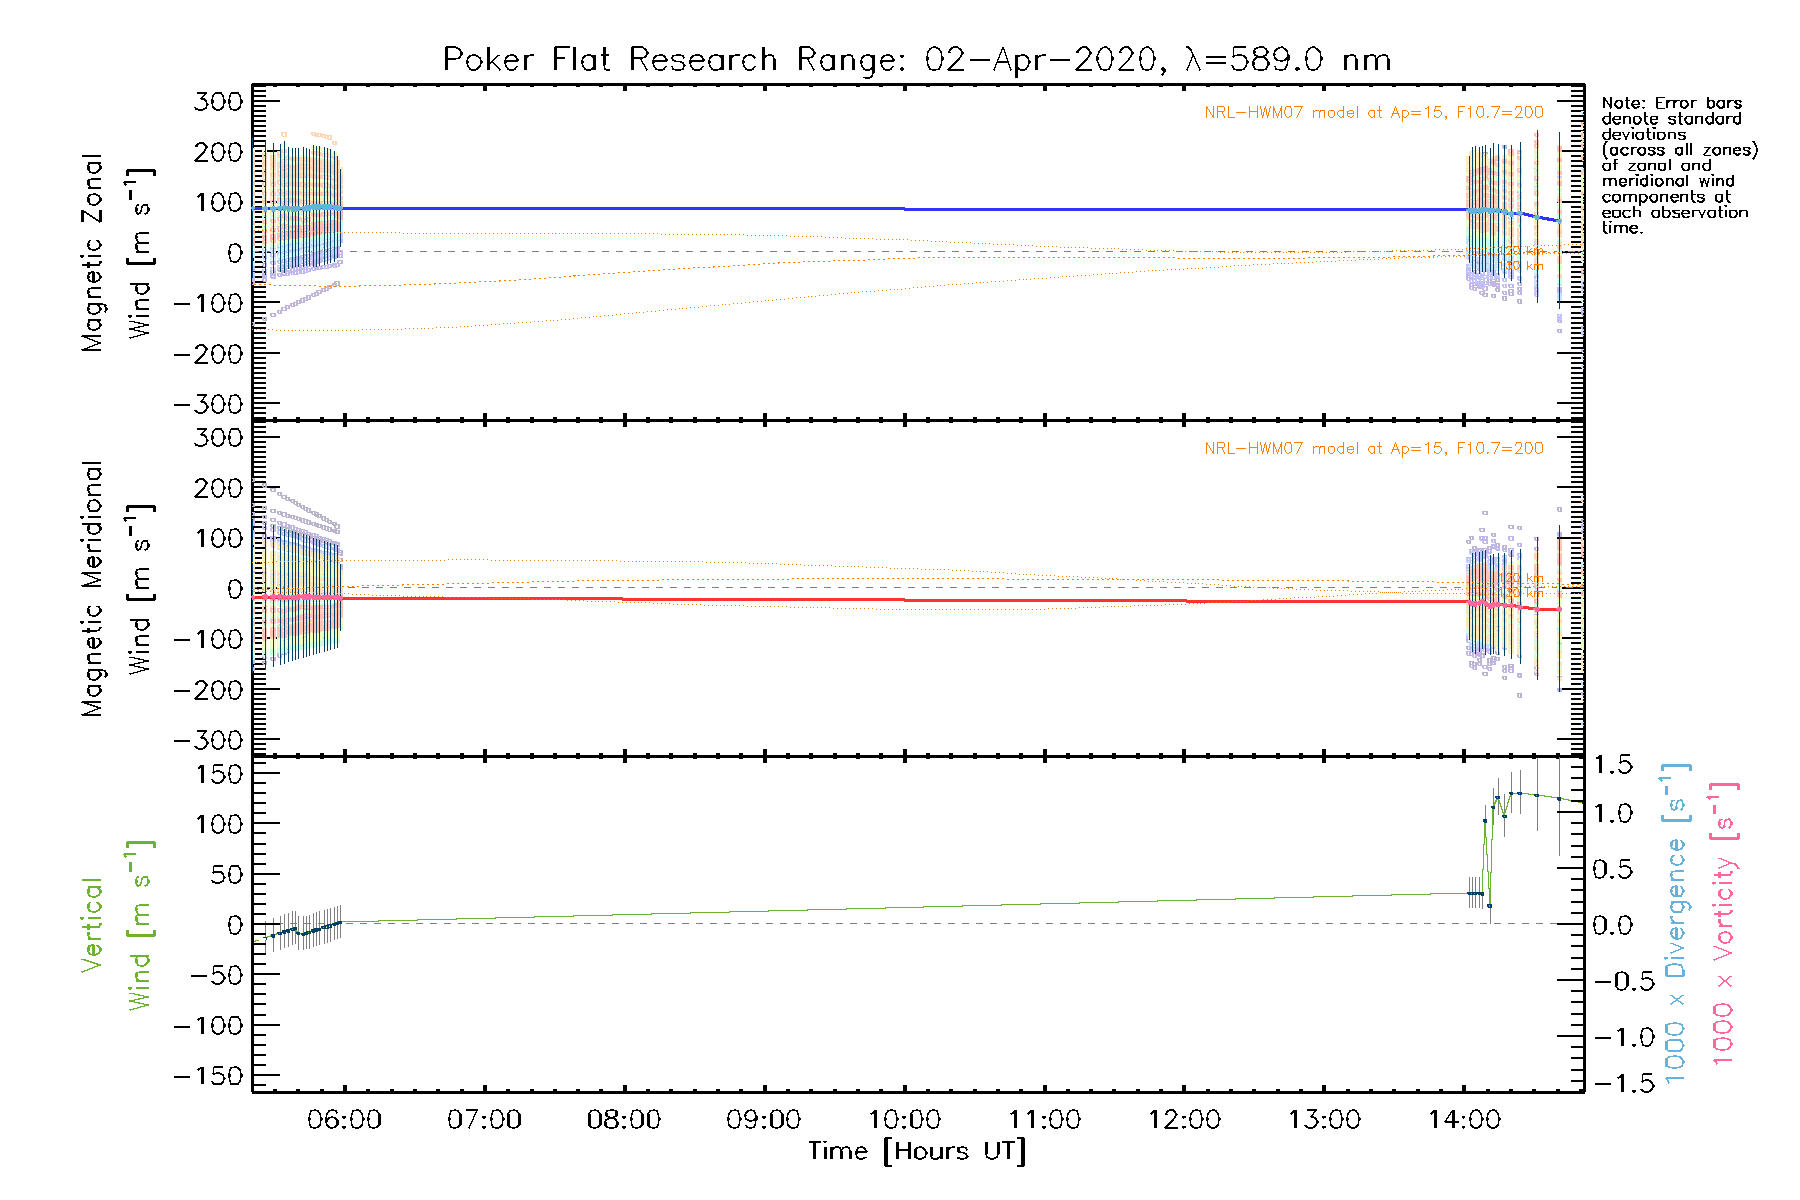Screen dimensions: 1800x1200
Task: Click the 0.5 tick label on divergence axis
Action: pyautogui.click(x=1613, y=869)
